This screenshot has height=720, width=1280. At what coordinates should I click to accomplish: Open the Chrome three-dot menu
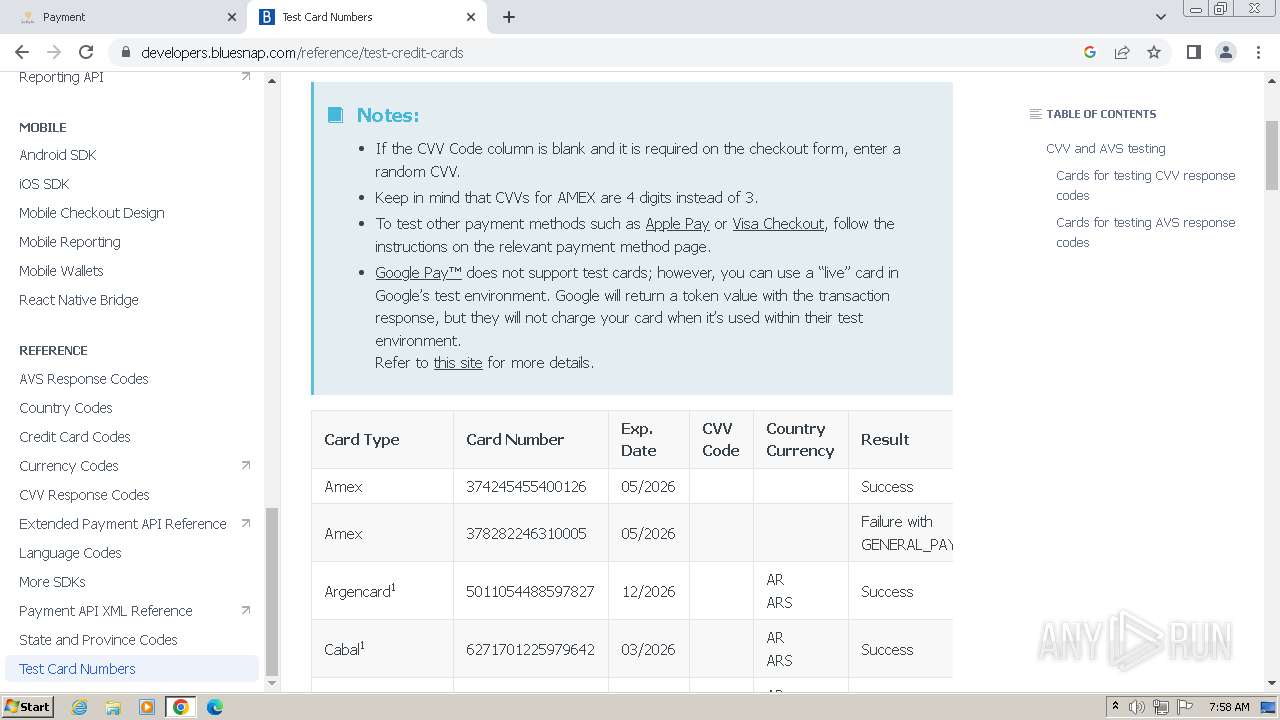coord(1258,52)
